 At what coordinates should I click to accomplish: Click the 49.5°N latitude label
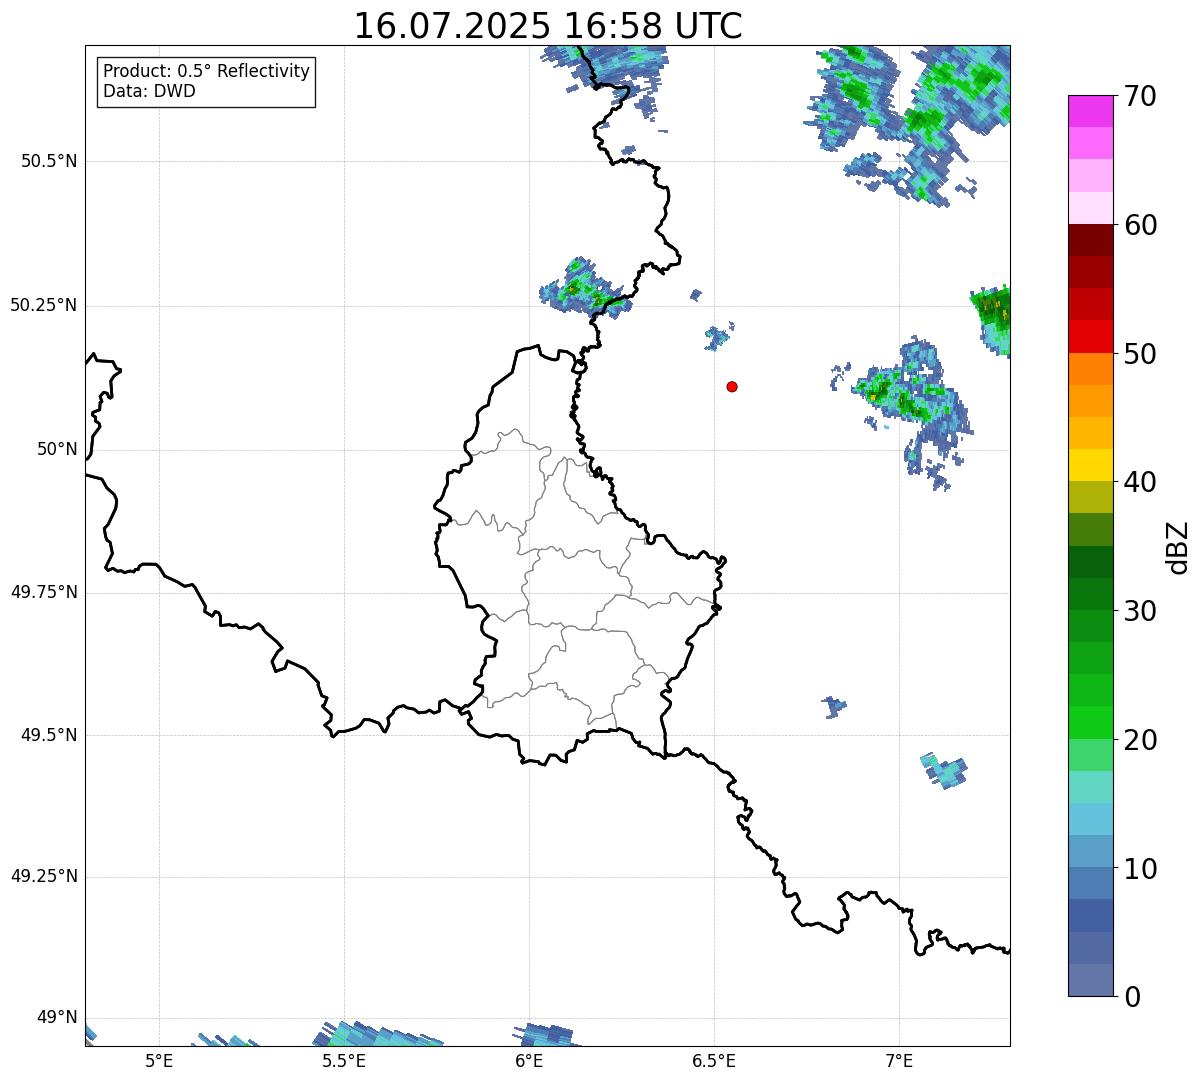coord(49,735)
